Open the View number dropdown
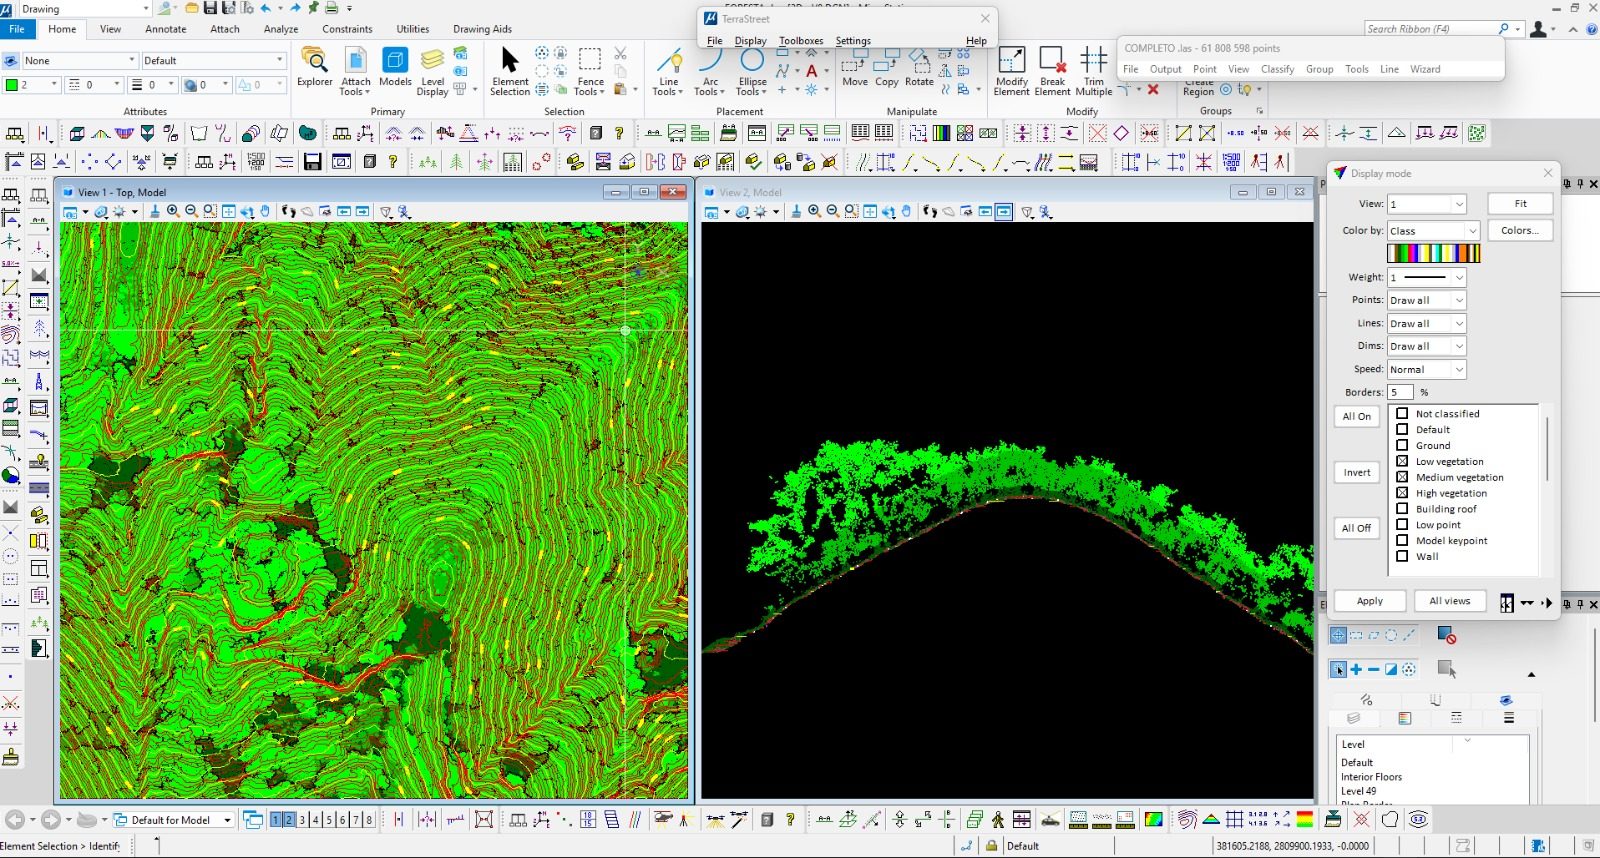1600x858 pixels. 1427,204
